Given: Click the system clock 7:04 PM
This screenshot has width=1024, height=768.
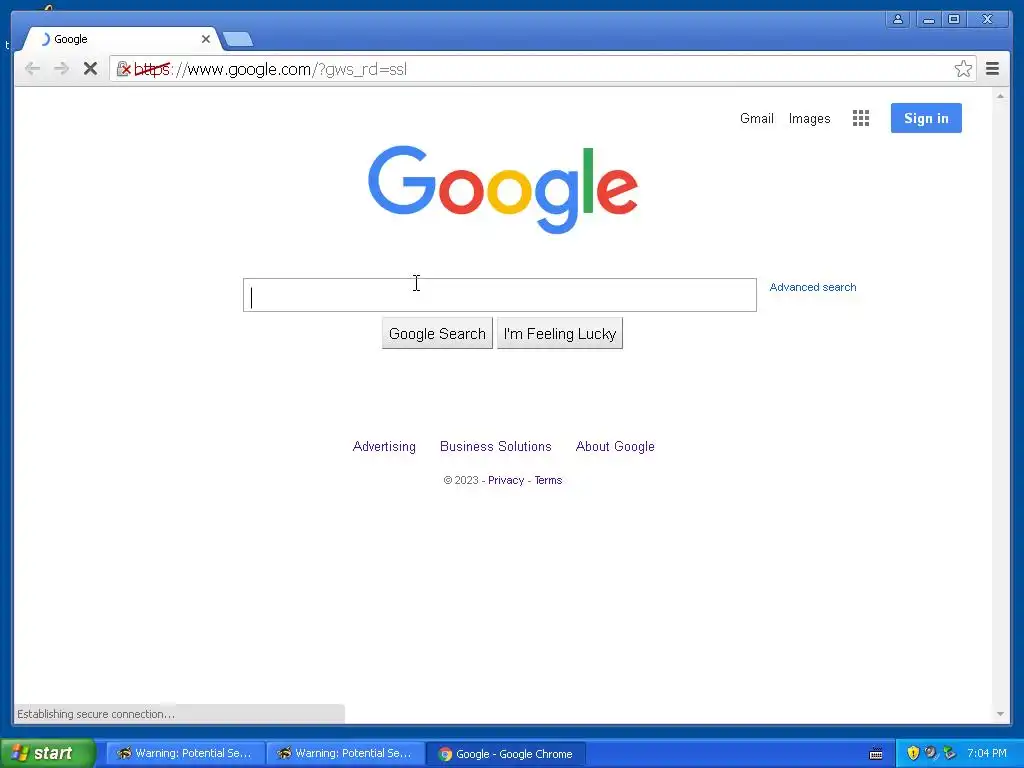Looking at the screenshot, I should [x=987, y=754].
